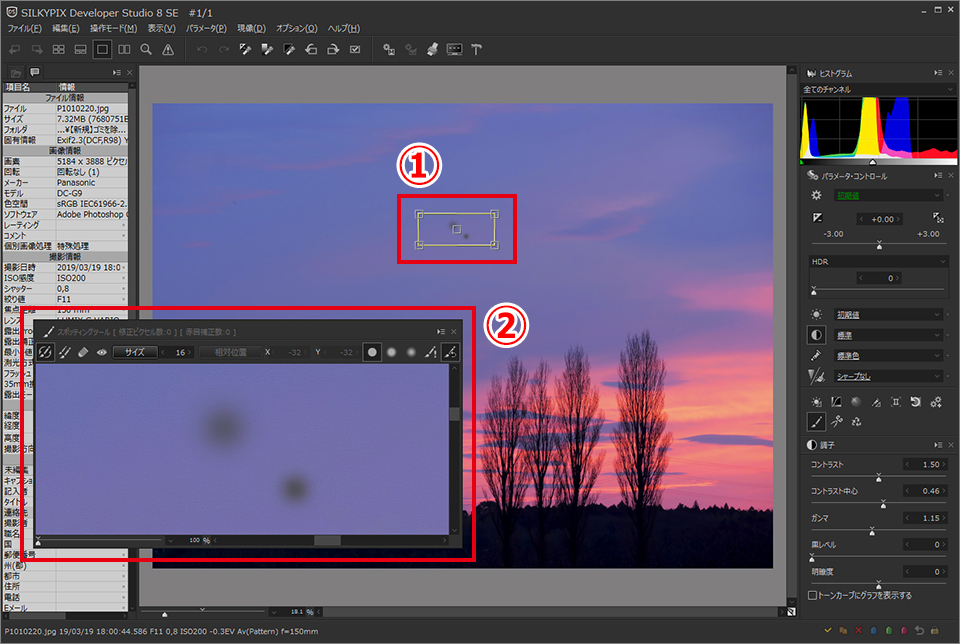960x644 pixels.
Task: Enable the tone curve graph display checkbox
Action: [812, 595]
